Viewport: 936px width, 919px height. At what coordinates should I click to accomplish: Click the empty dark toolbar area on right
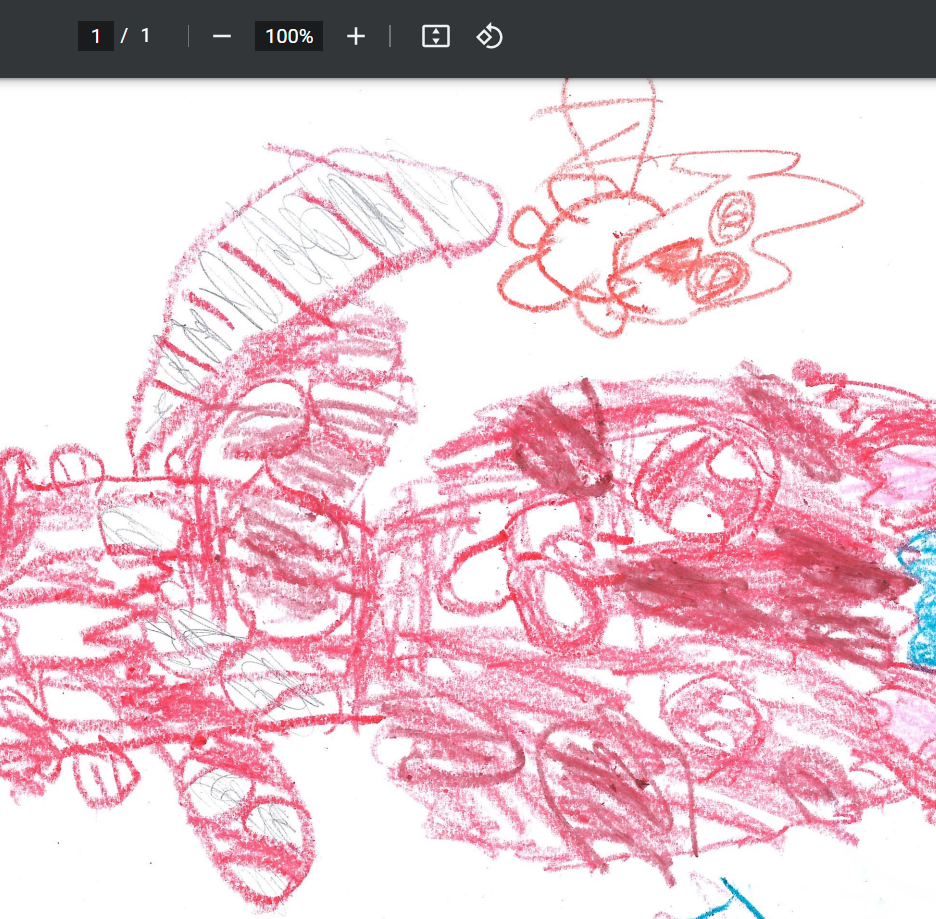[720, 37]
